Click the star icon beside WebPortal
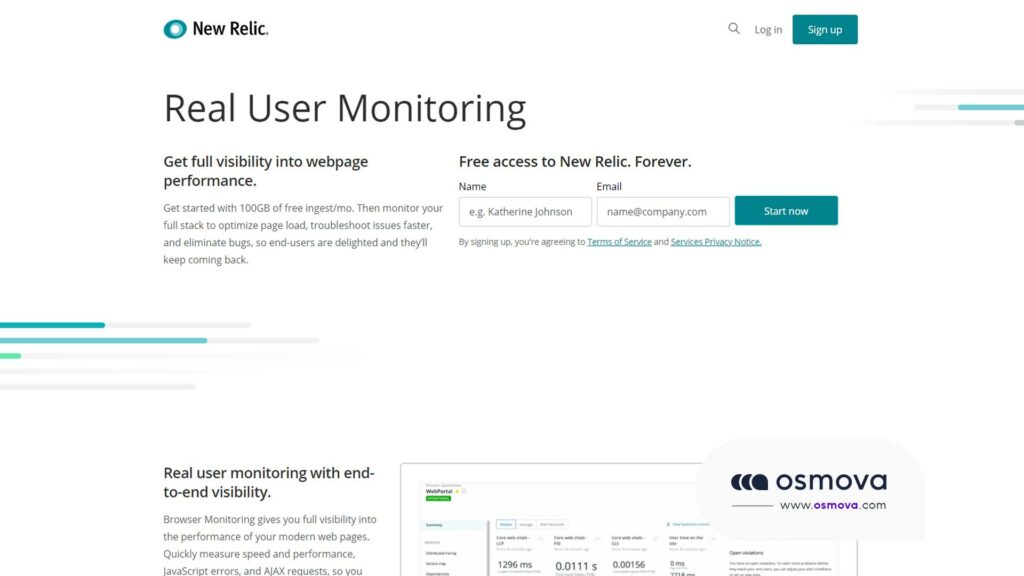Viewport: 1024px width, 576px height. 458,492
